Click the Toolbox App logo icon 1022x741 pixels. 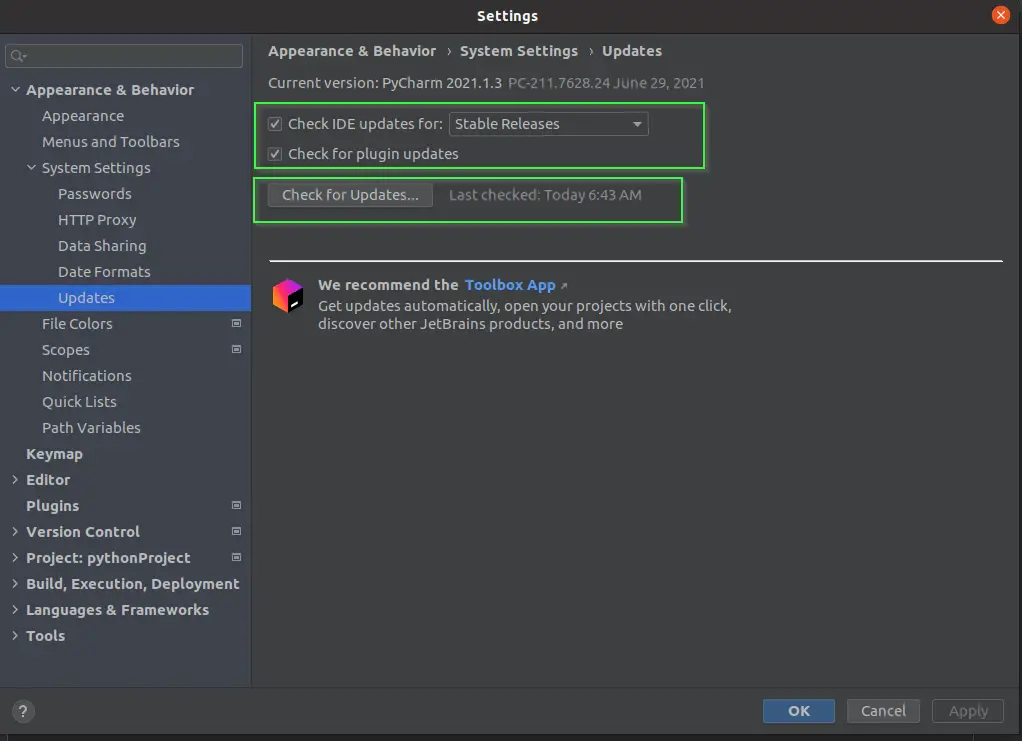point(287,296)
